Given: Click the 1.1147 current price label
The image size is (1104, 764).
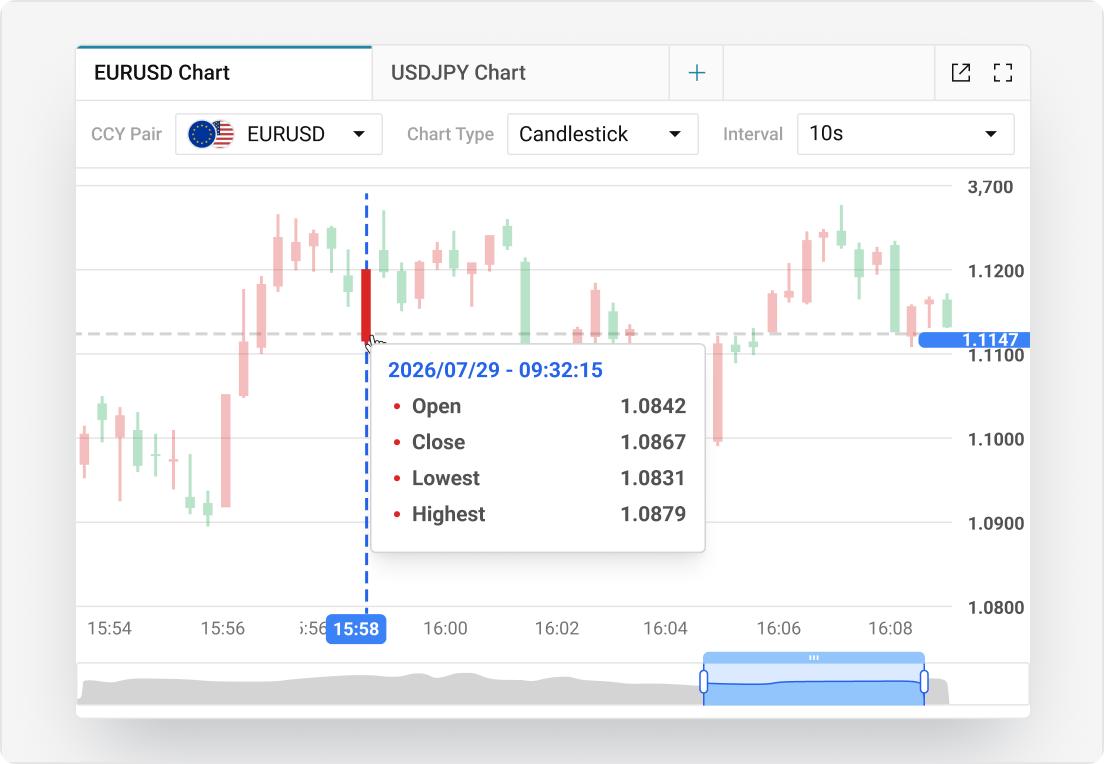Looking at the screenshot, I should click(x=974, y=339).
